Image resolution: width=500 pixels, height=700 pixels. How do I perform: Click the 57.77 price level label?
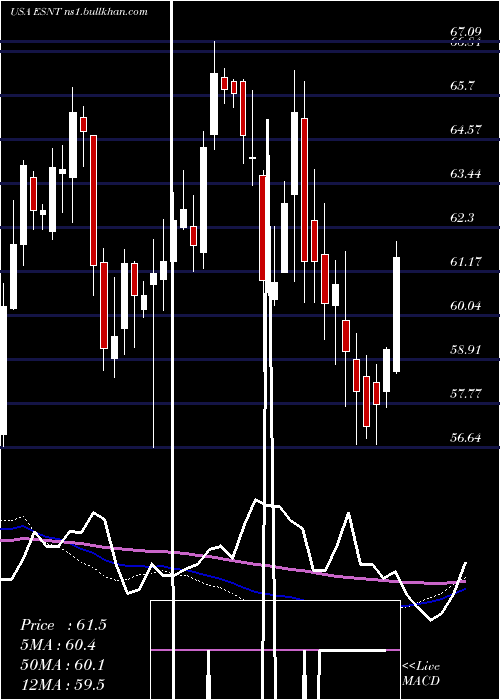pos(466,394)
